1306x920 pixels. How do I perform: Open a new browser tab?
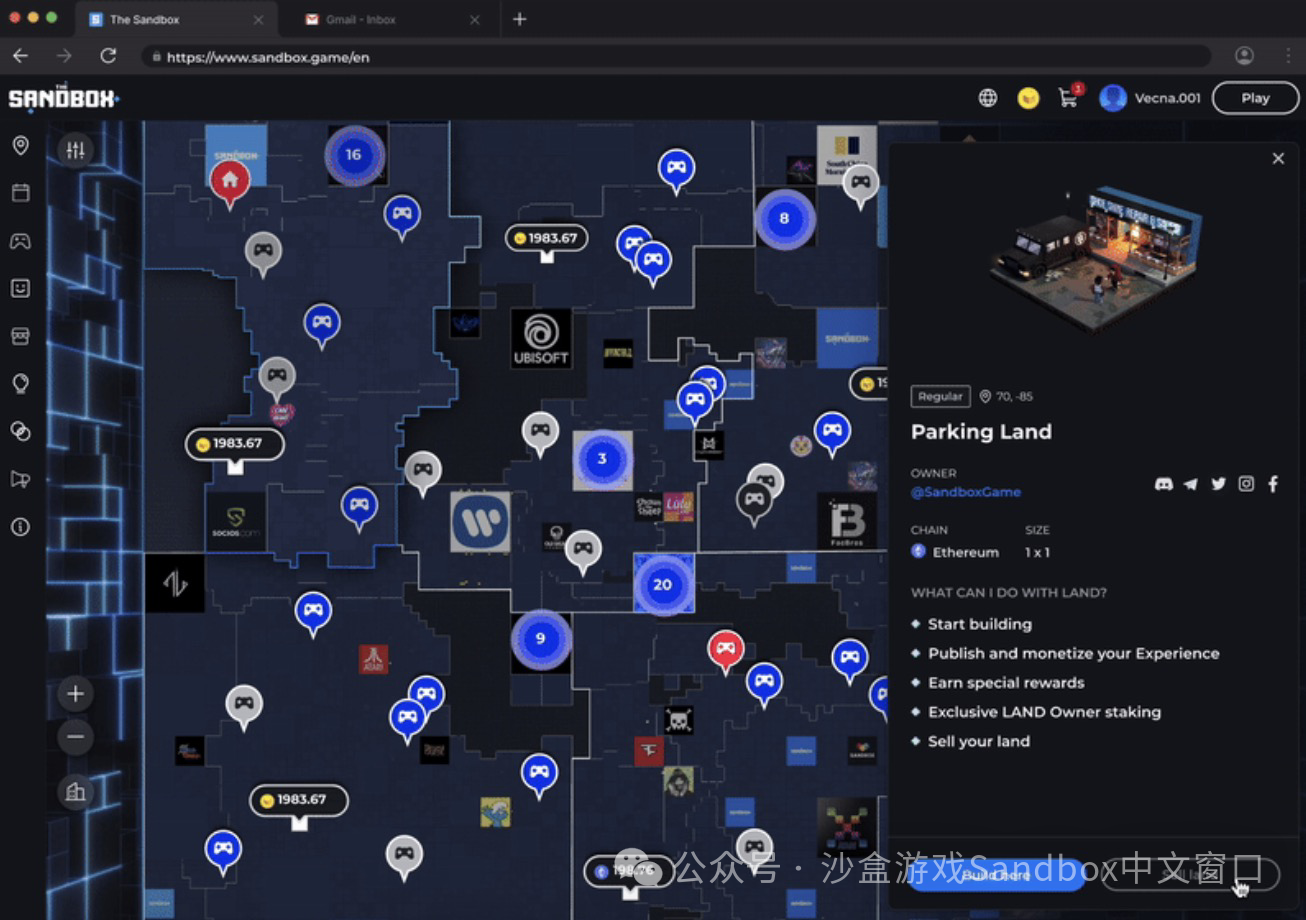(519, 19)
